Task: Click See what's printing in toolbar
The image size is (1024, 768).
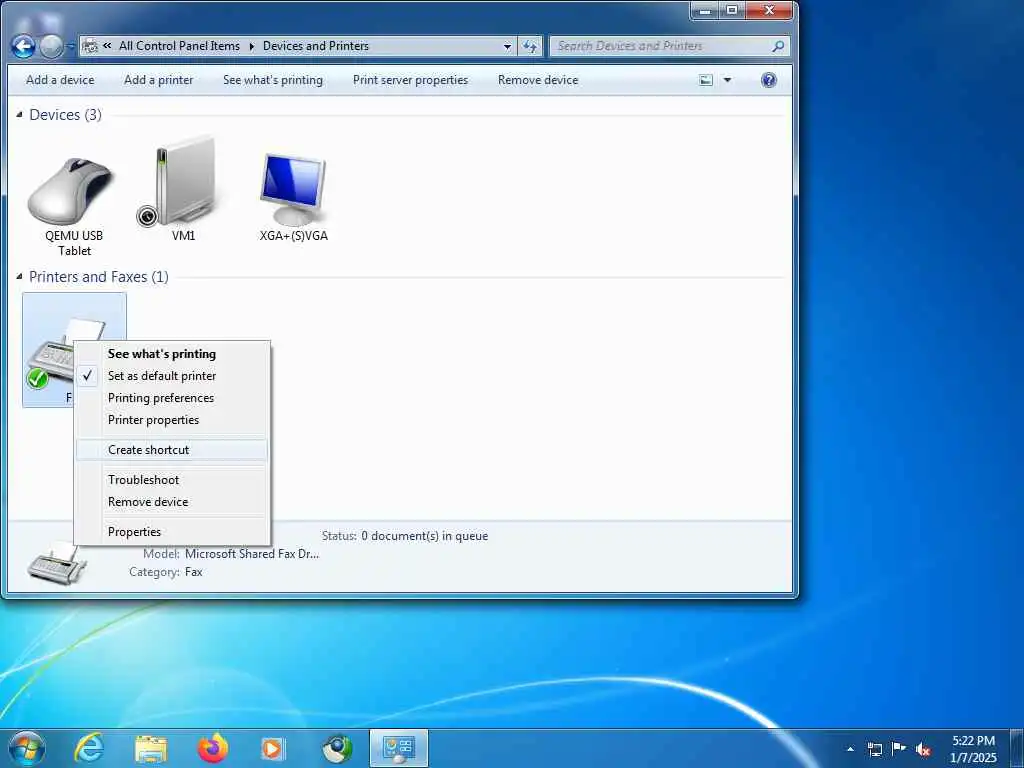Action: (273, 80)
